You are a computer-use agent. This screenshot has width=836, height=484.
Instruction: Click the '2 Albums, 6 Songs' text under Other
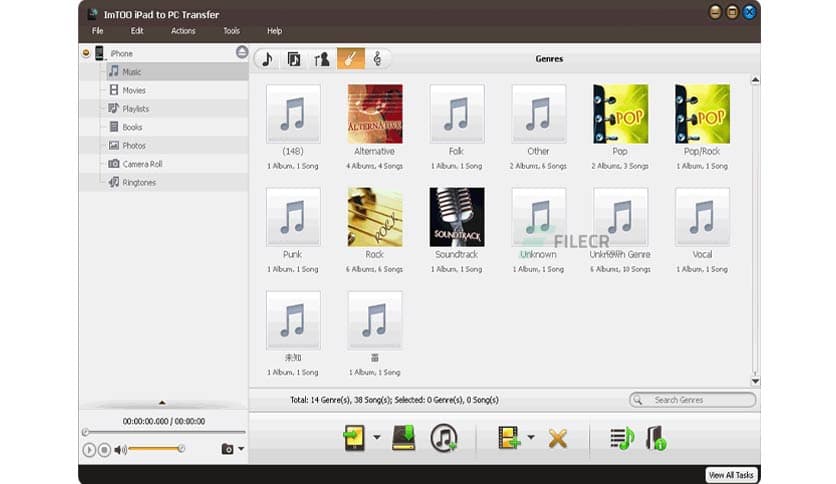[538, 166]
